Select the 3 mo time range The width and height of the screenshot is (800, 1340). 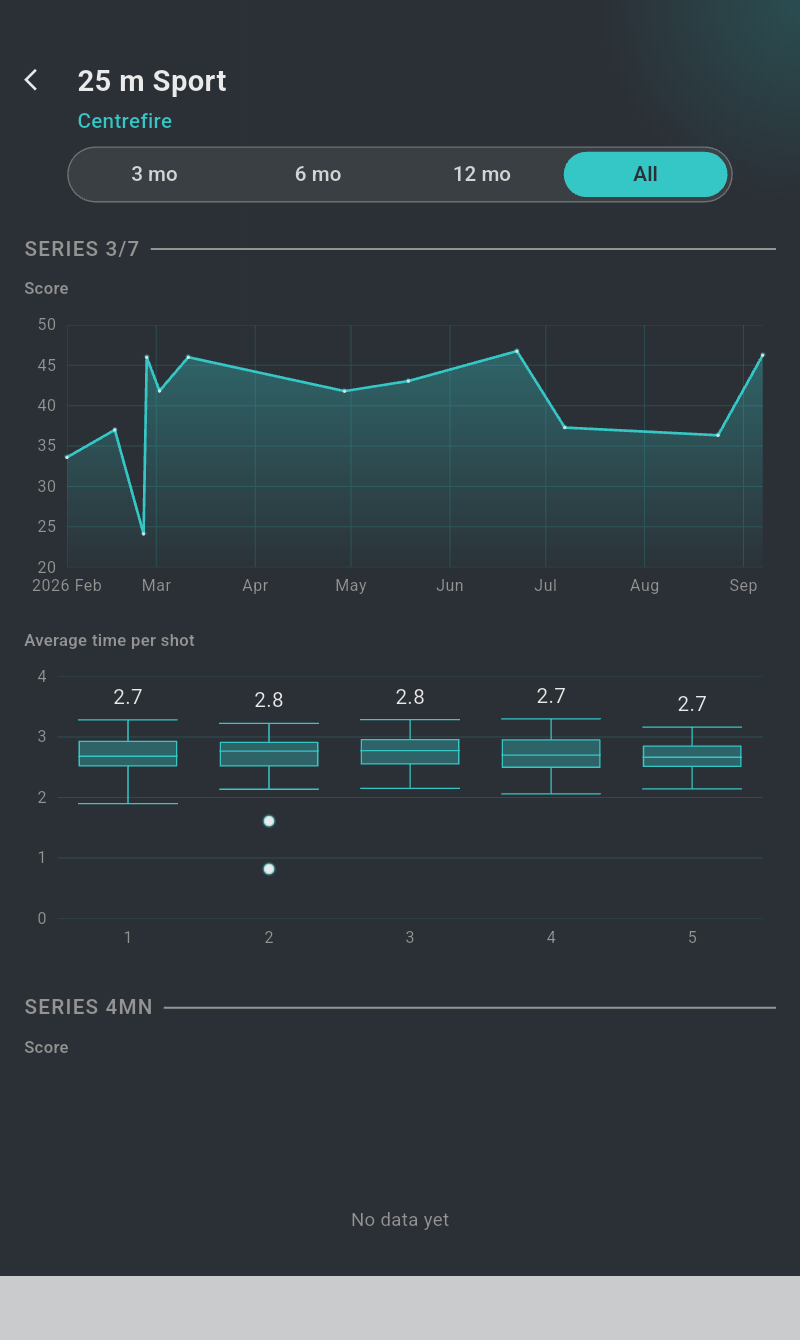point(154,174)
